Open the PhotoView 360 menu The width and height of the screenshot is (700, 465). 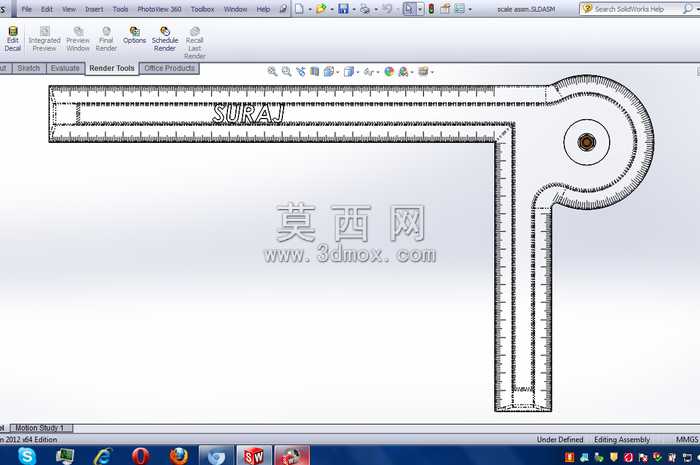point(159,9)
